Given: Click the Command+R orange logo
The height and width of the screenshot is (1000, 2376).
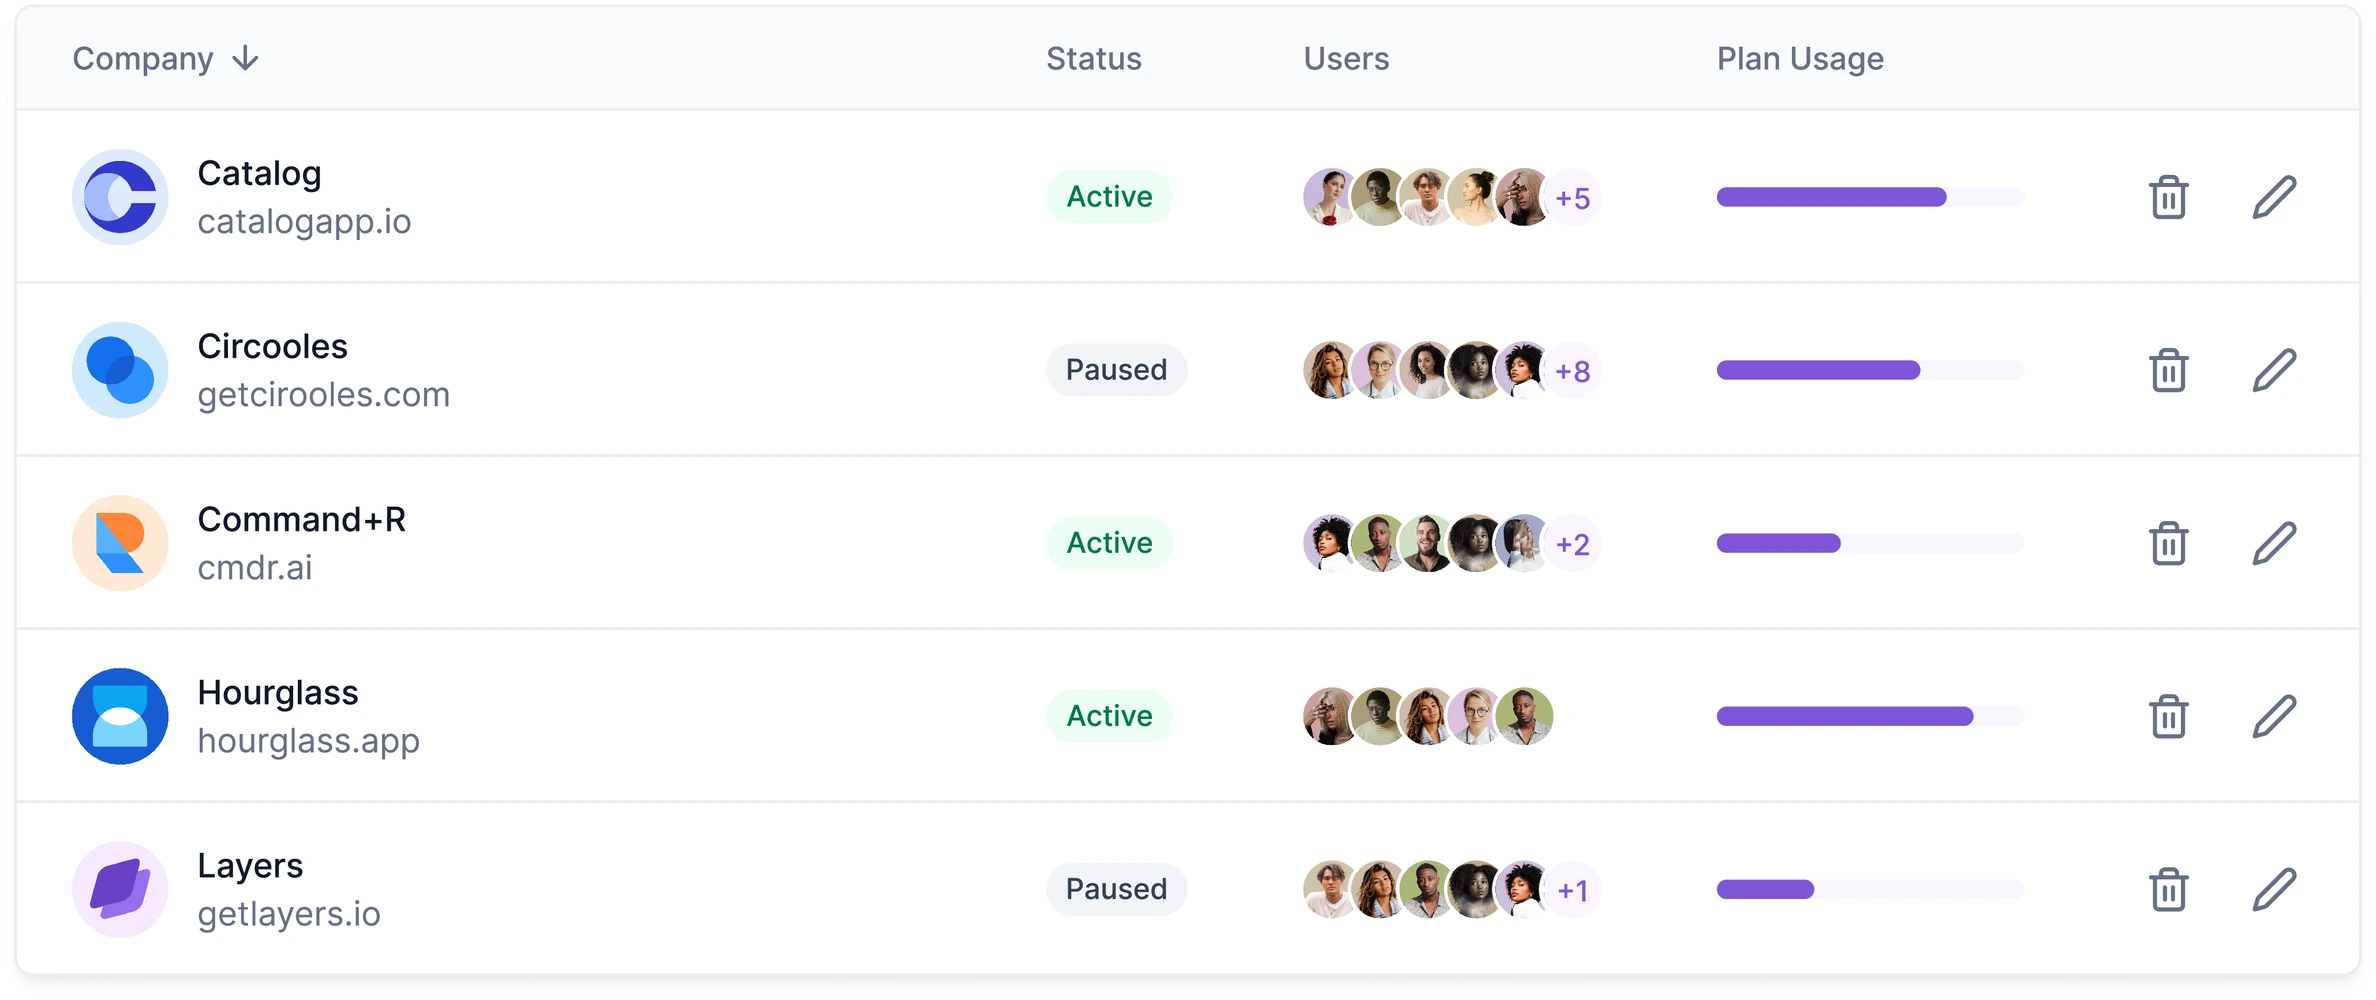Looking at the screenshot, I should pyautogui.click(x=120, y=543).
